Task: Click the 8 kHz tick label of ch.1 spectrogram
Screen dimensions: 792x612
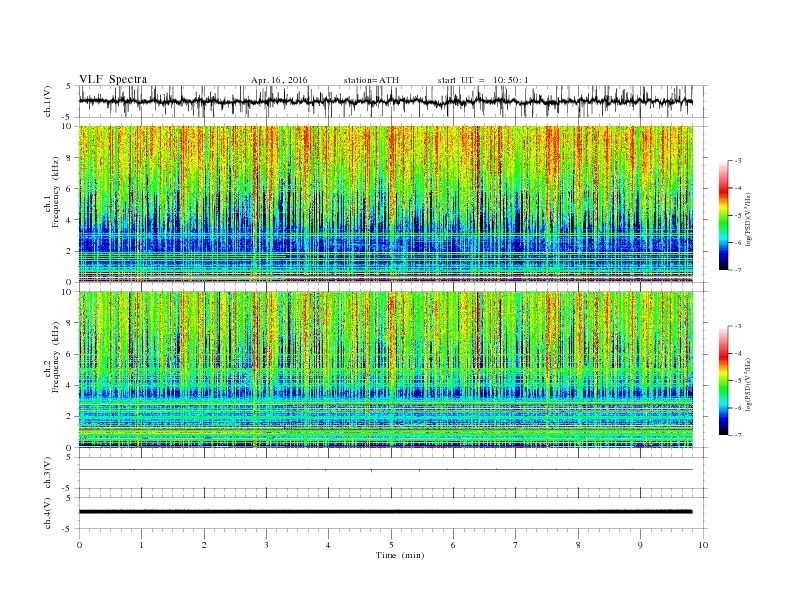Action: point(70,158)
